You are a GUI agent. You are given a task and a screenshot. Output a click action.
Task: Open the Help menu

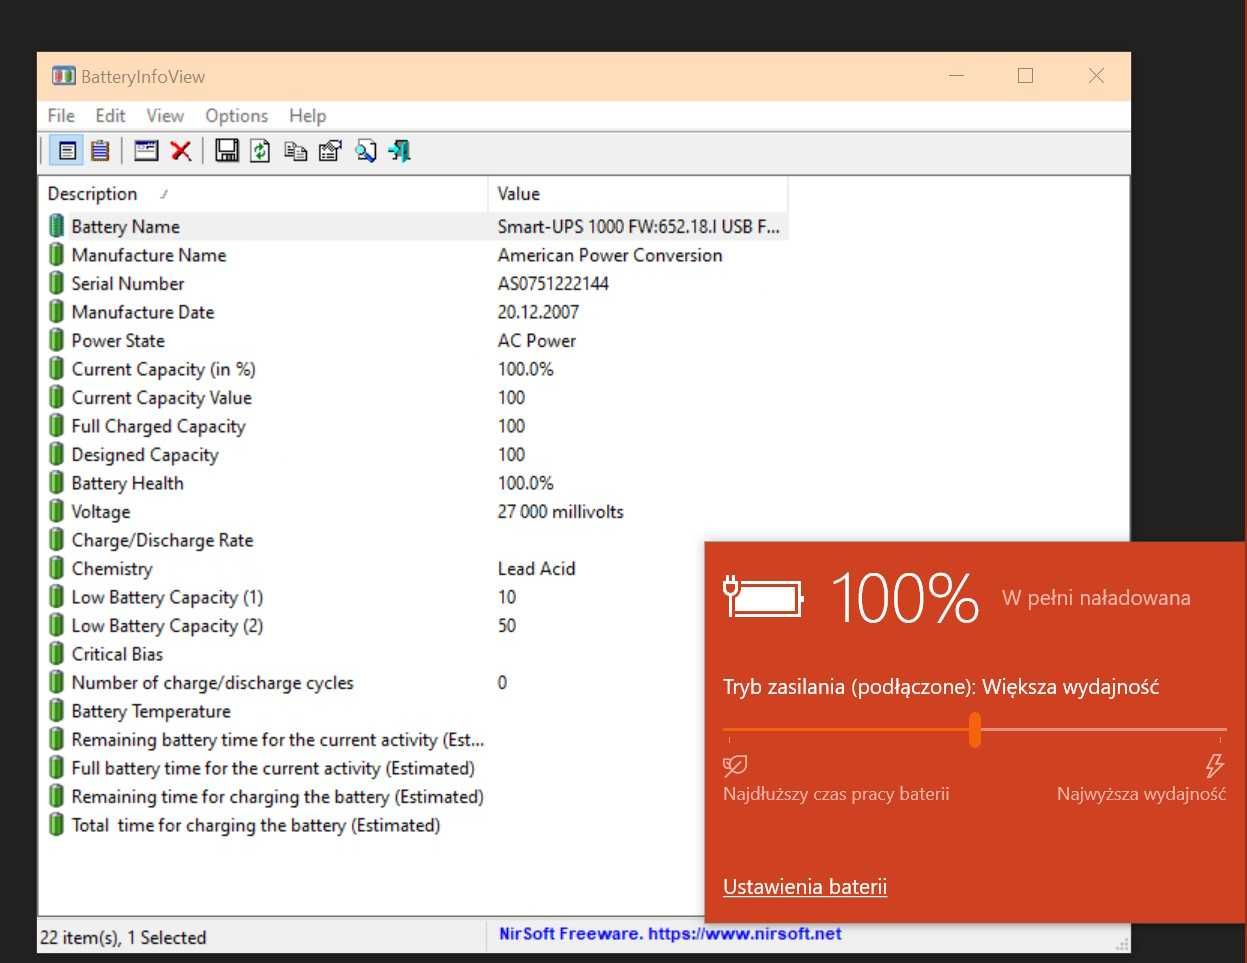[x=307, y=116]
